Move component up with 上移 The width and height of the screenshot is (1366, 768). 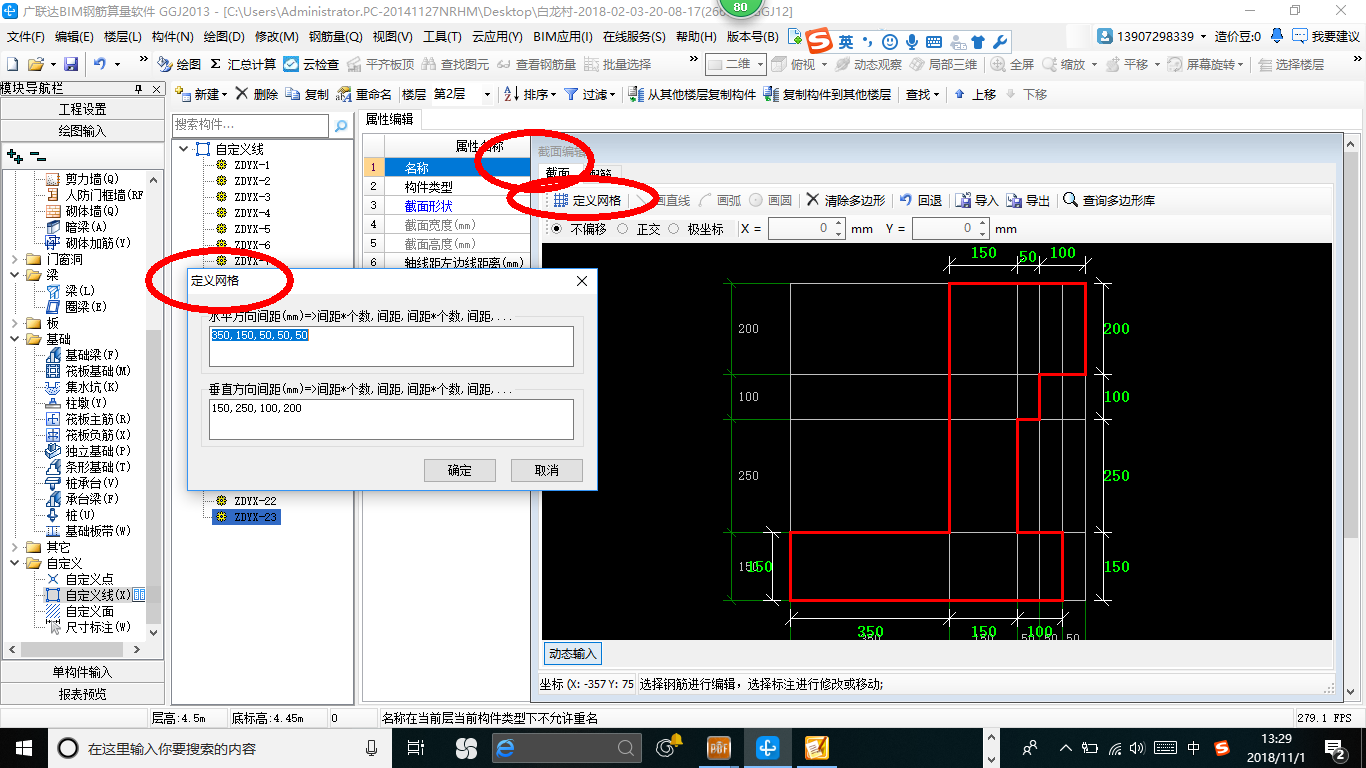(x=975, y=94)
